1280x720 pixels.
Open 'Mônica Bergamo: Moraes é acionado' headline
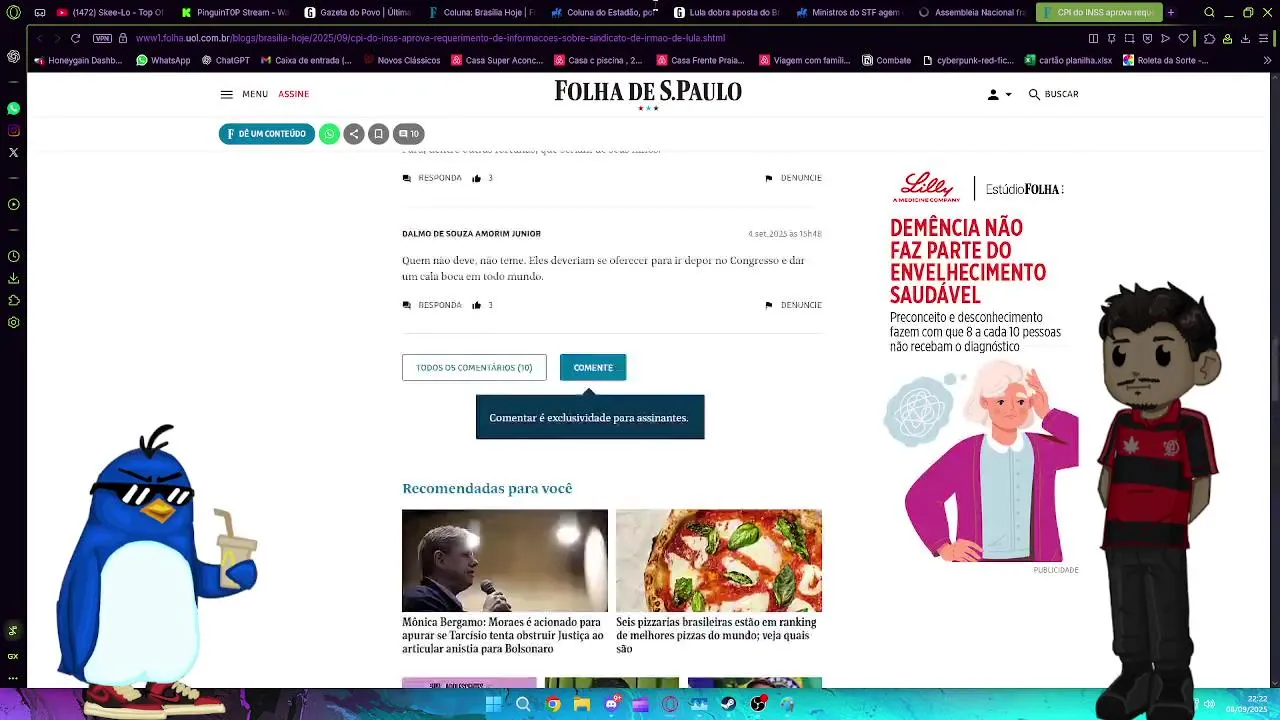click(x=503, y=635)
